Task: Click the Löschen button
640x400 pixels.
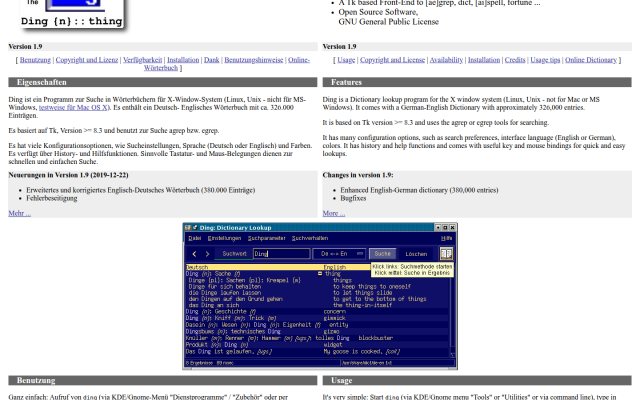Action: click(x=416, y=254)
